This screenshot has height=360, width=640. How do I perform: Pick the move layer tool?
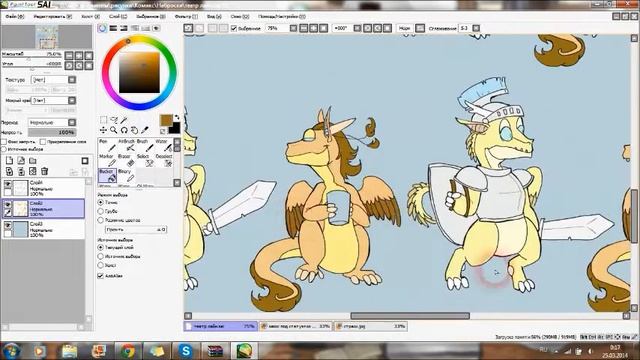pos(103,130)
